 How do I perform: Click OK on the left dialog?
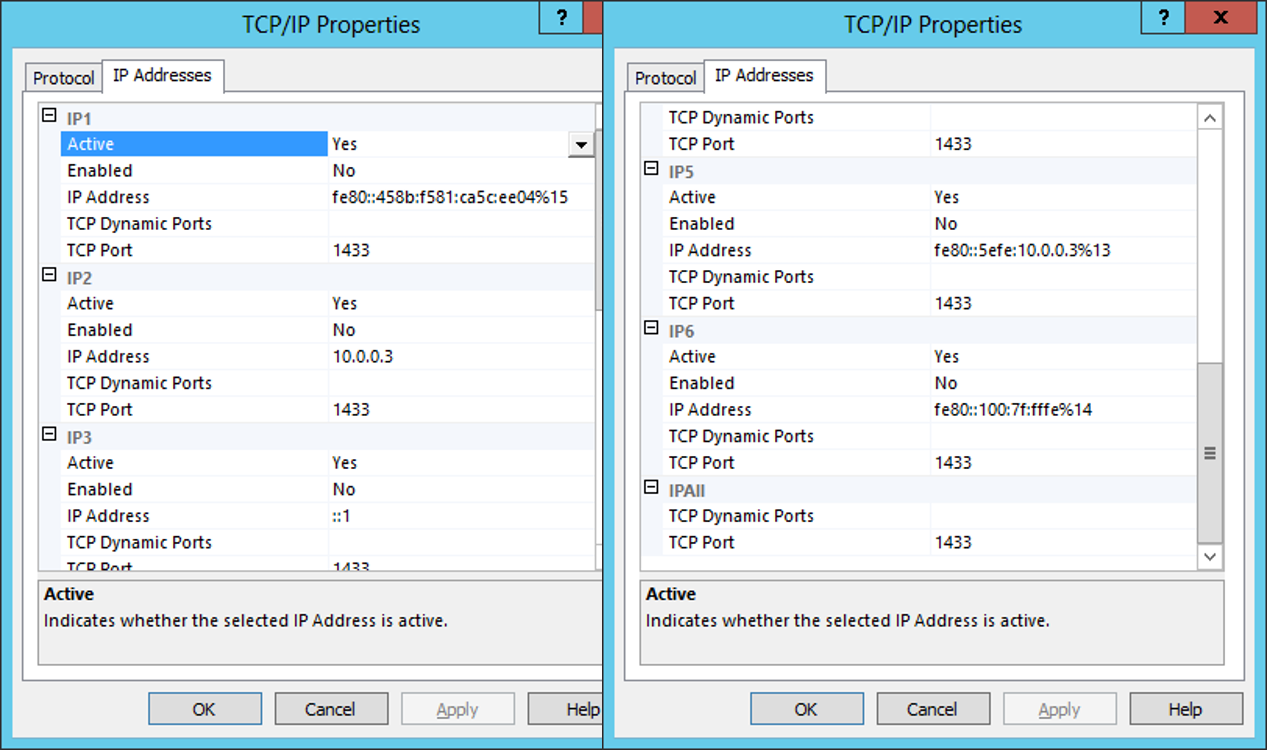205,708
